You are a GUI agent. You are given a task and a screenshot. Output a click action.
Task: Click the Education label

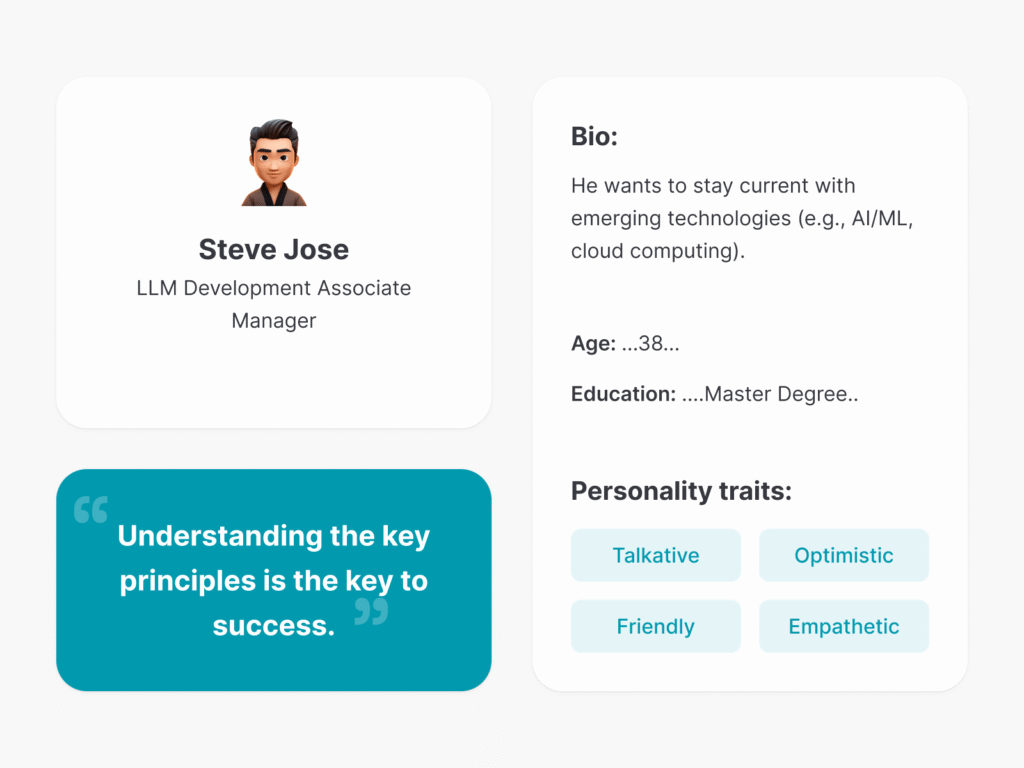(623, 394)
